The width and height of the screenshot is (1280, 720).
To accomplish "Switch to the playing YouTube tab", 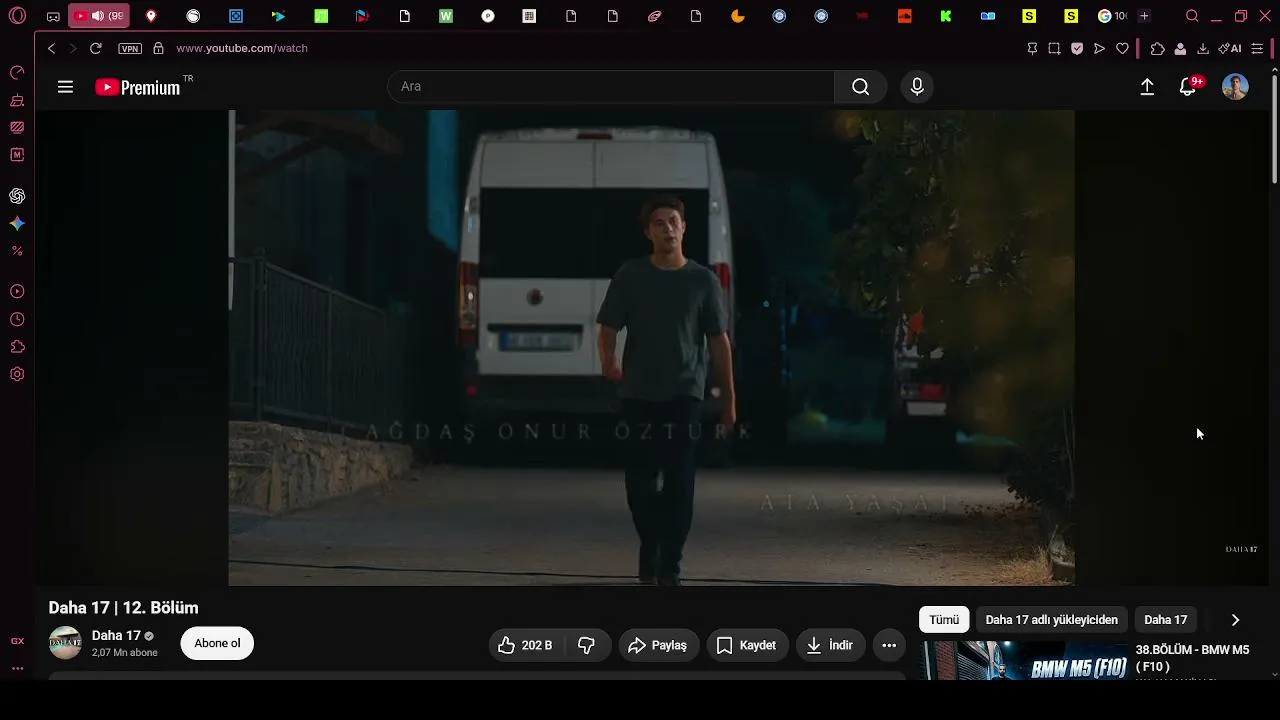I will coord(99,16).
